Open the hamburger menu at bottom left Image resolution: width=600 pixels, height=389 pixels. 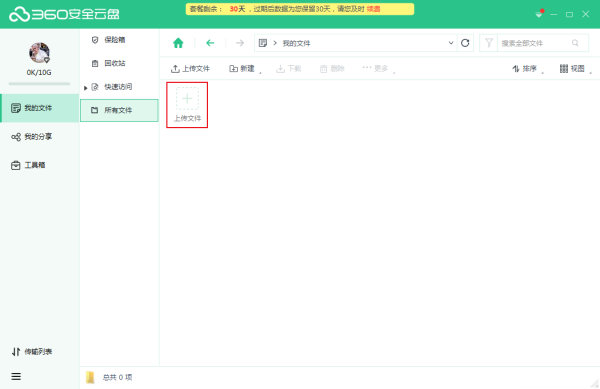click(16, 376)
